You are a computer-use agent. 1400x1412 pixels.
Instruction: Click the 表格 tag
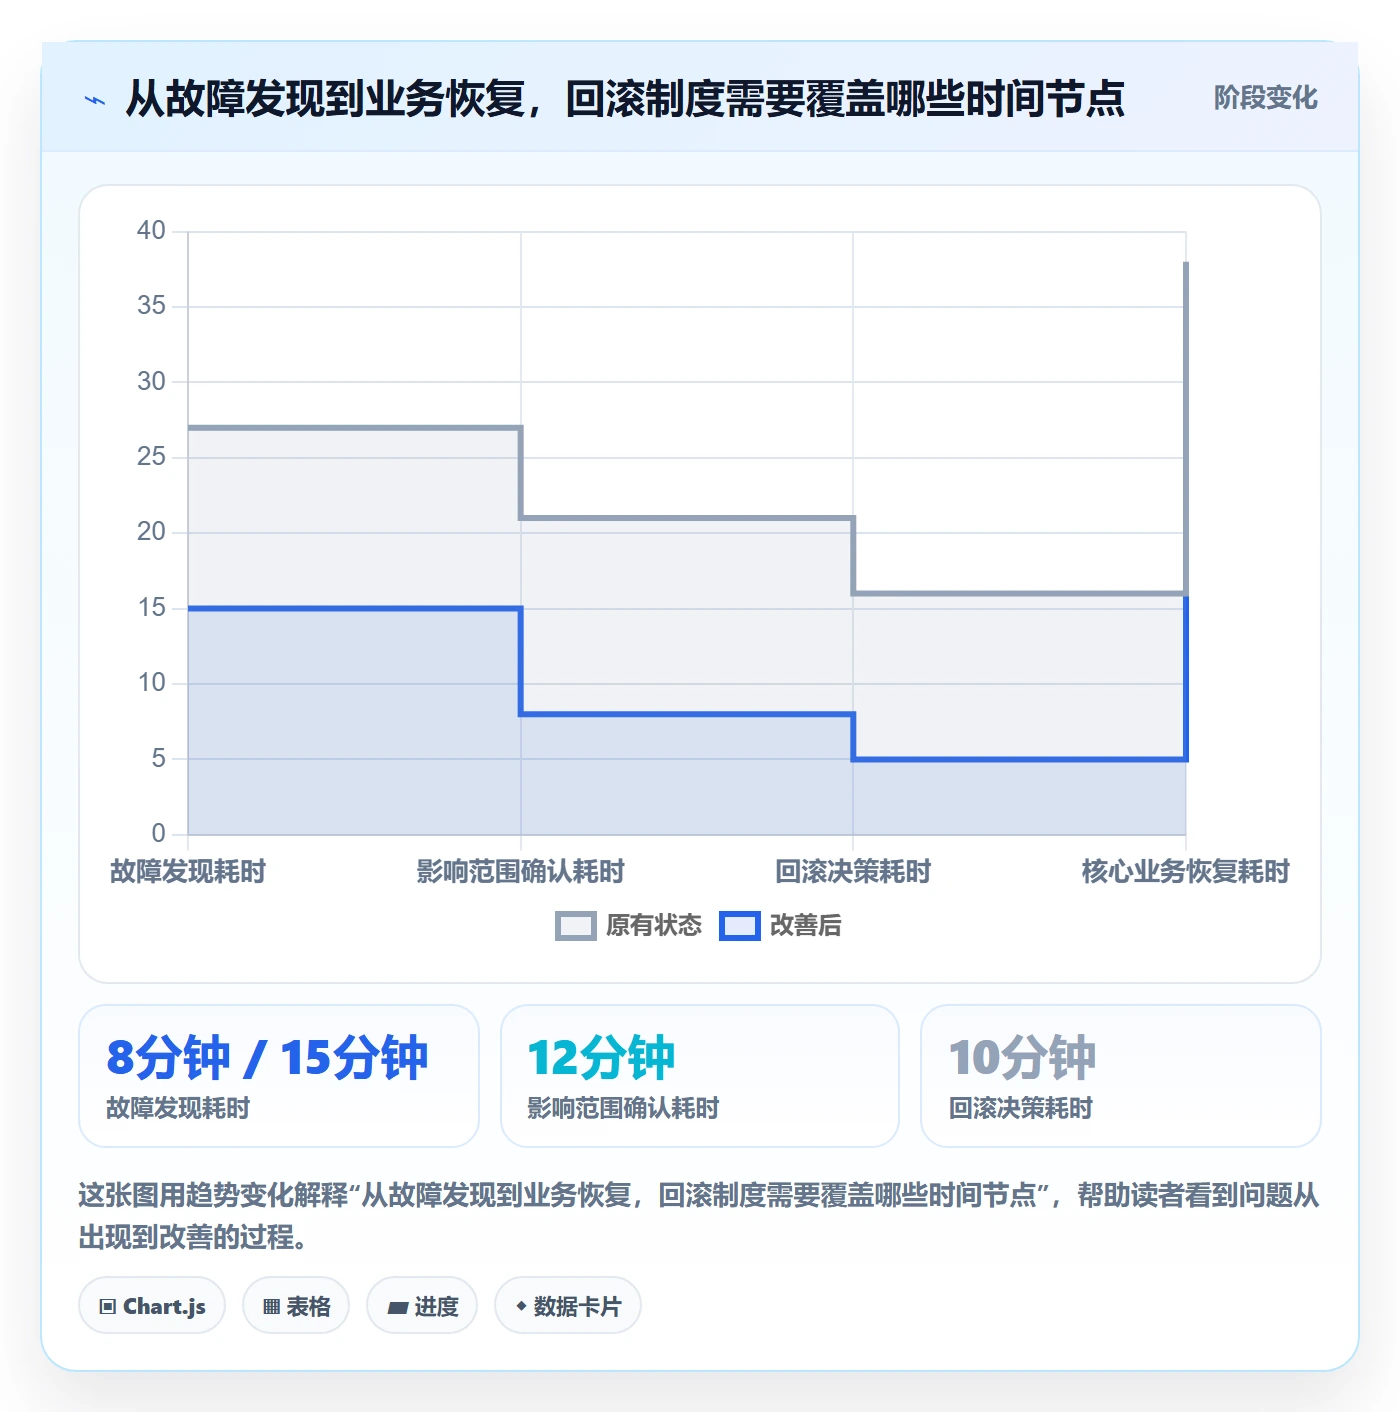pos(296,1306)
